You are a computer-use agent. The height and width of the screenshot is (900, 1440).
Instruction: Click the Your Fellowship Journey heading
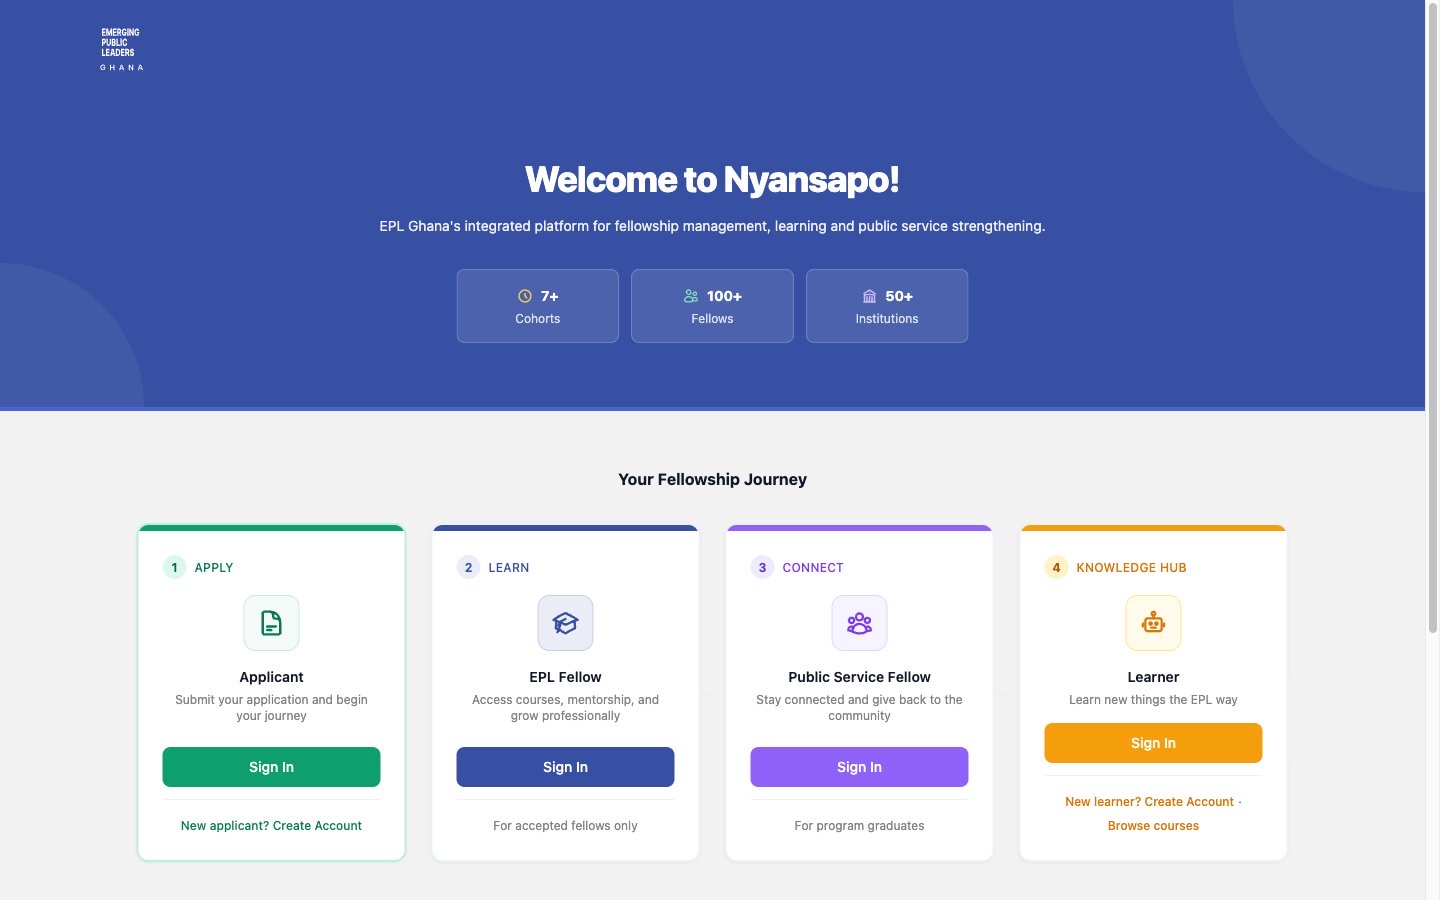(712, 479)
